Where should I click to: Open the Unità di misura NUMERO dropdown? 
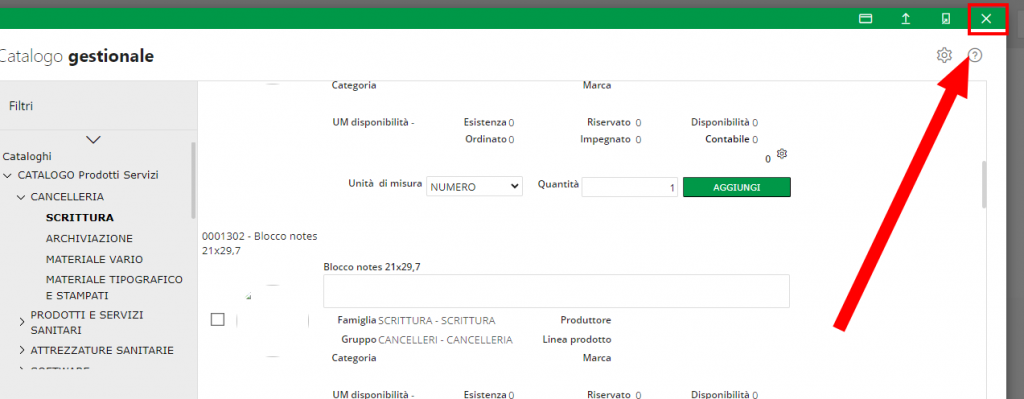(474, 187)
